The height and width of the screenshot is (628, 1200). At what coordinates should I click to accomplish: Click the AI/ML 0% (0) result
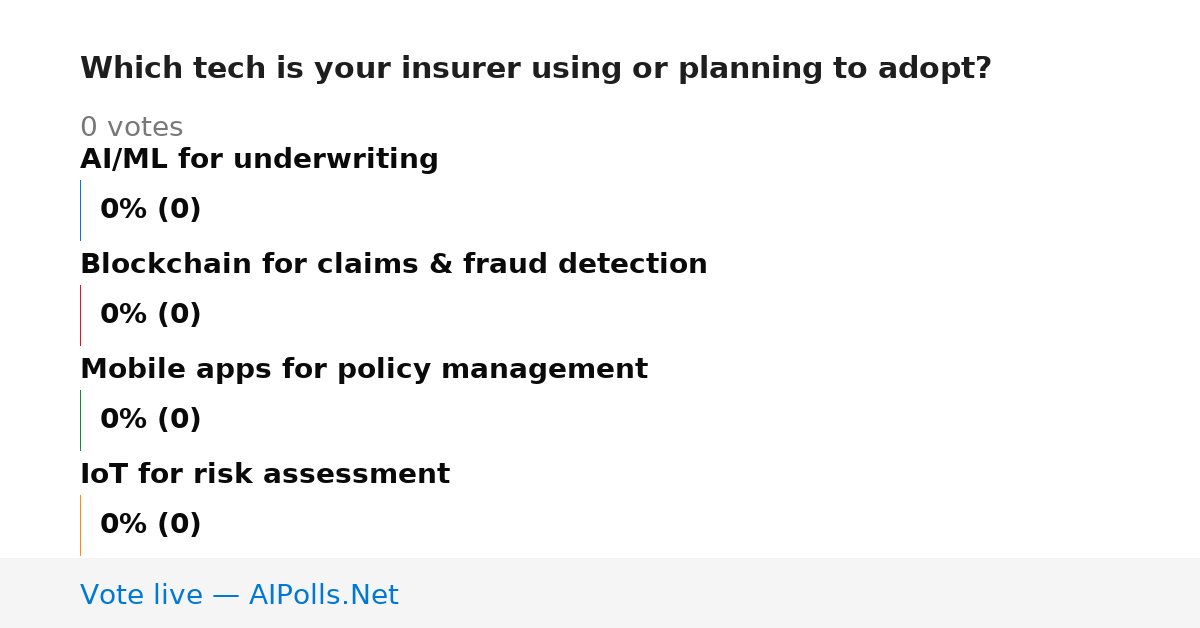pyautogui.click(x=150, y=210)
